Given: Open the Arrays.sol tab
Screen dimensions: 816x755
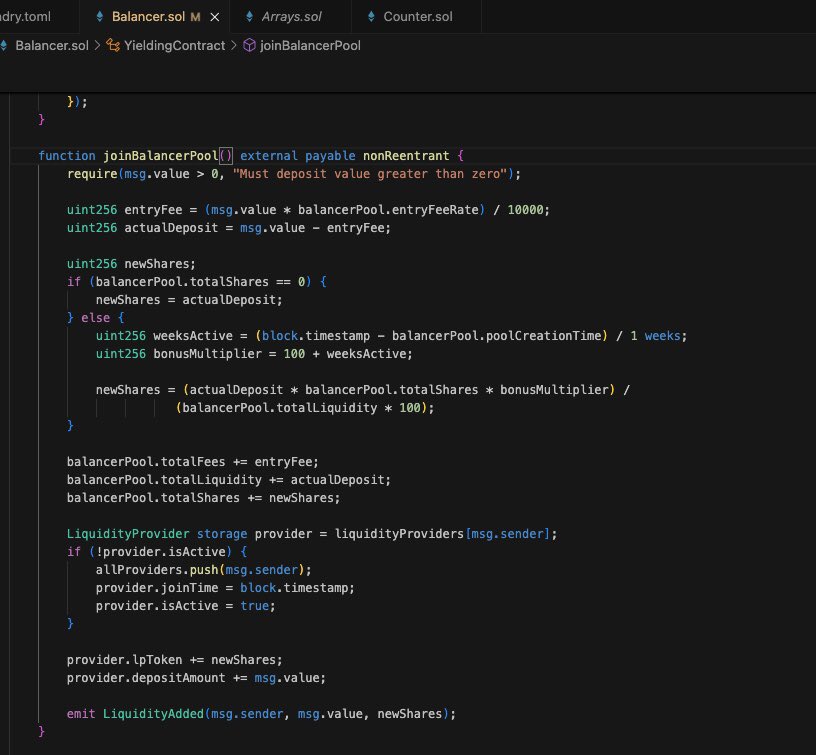Looking at the screenshot, I should (291, 17).
